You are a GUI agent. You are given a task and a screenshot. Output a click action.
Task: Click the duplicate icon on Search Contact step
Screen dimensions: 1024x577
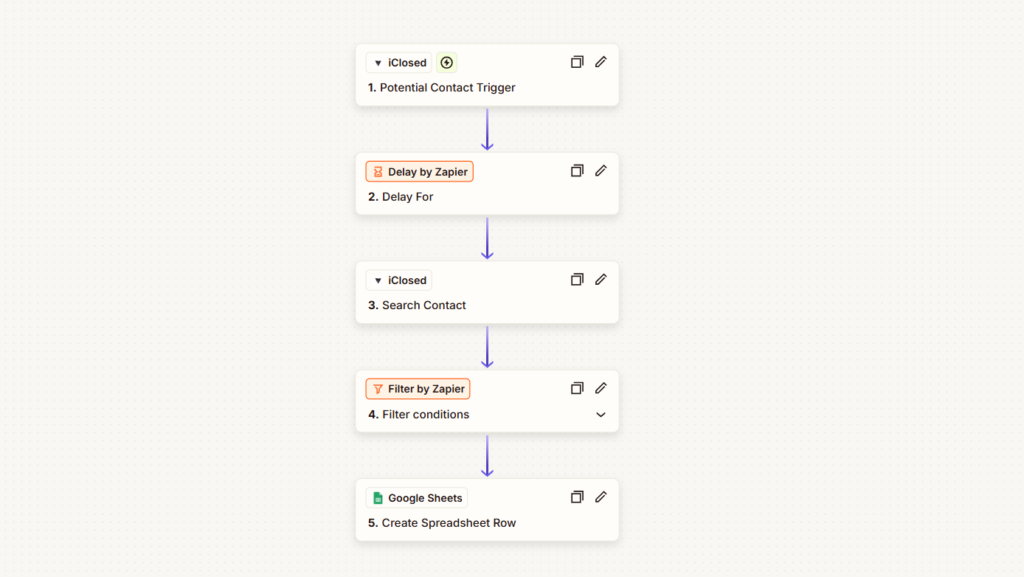[577, 280]
